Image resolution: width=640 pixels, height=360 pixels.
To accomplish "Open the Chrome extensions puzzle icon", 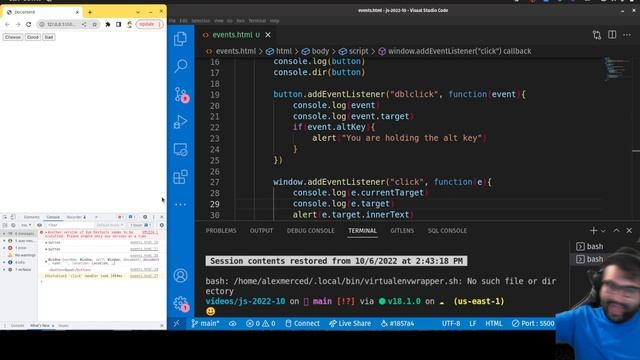I will click(x=108, y=24).
